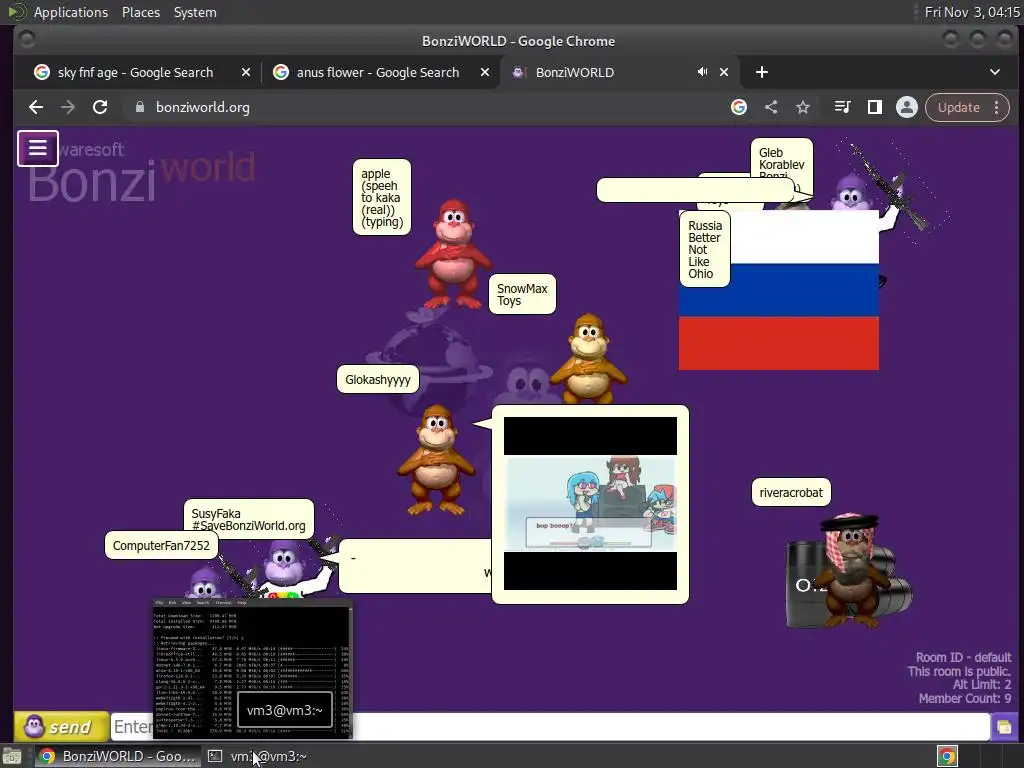Open Chrome profile avatar
The width and height of the screenshot is (1024, 768).
906,107
